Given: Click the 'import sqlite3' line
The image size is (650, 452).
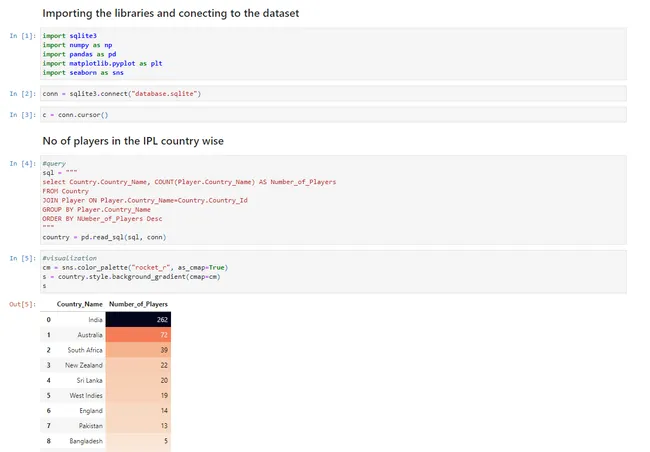Looking at the screenshot, I should point(69,36).
